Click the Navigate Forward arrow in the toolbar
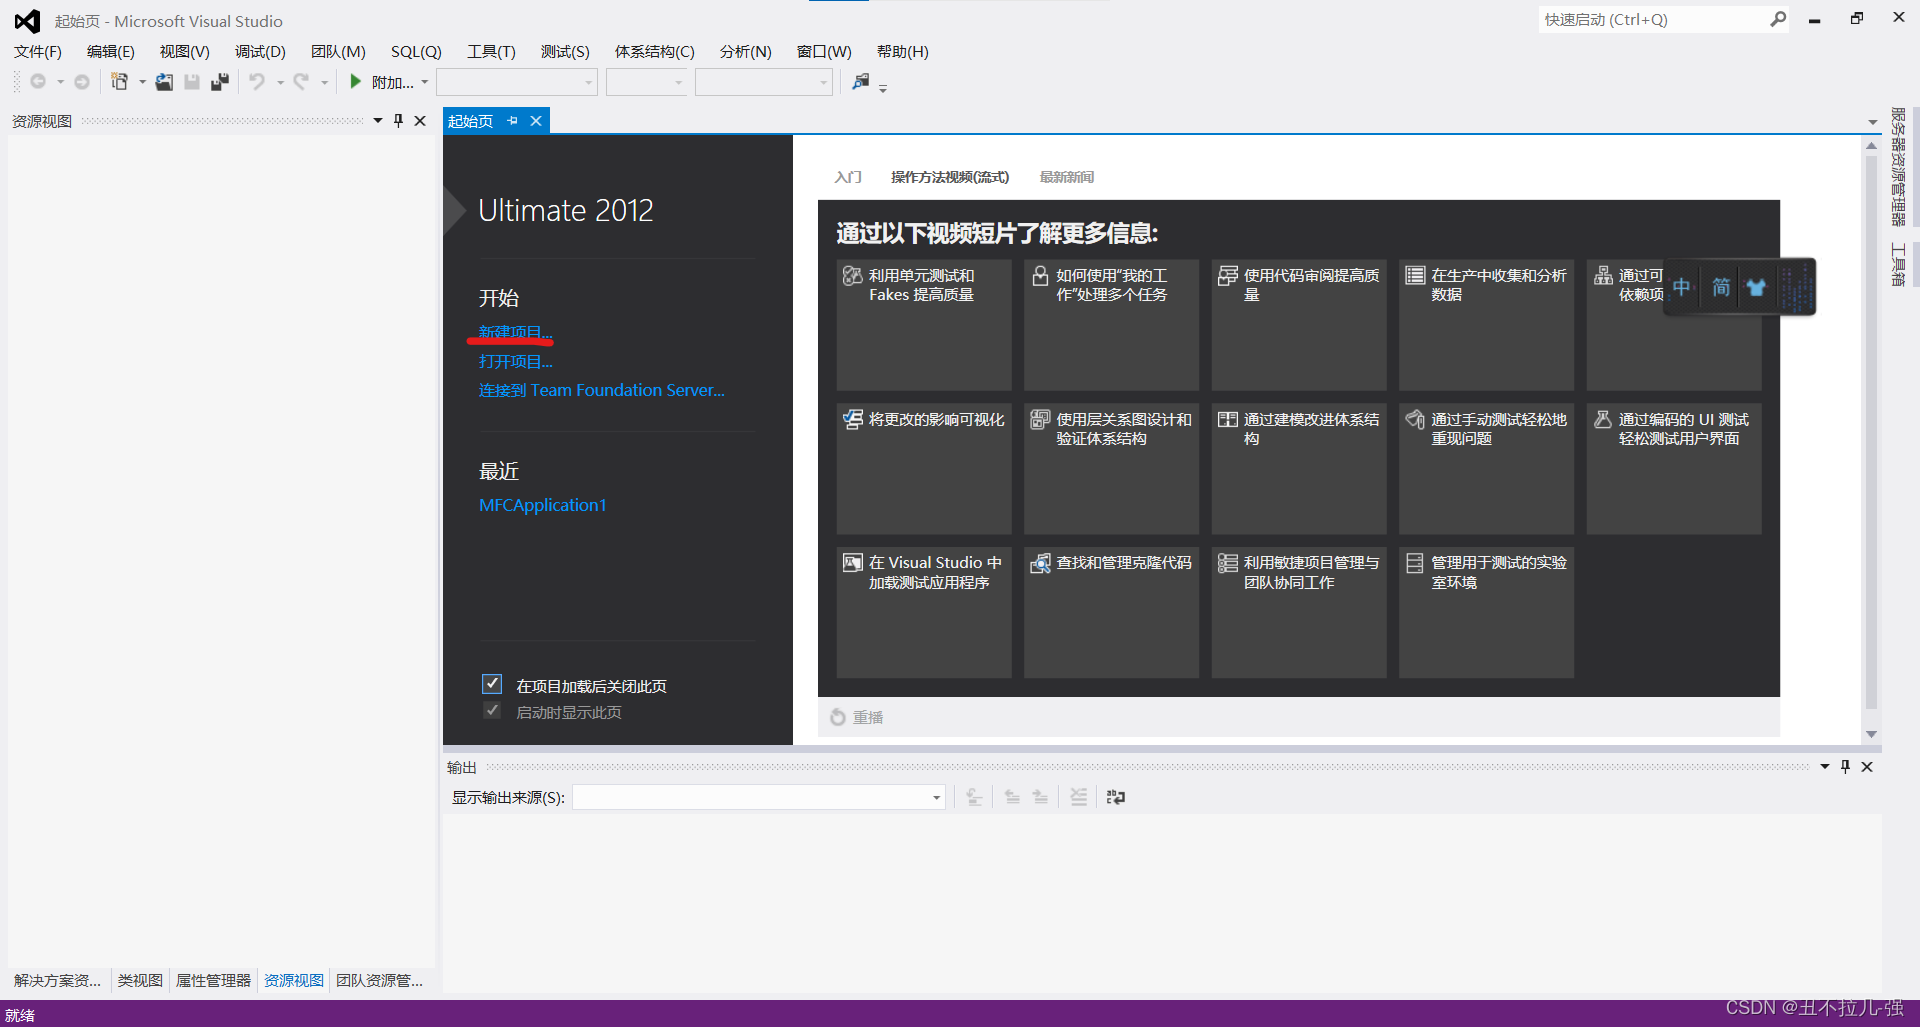Viewport: 1920px width, 1027px height. coord(82,82)
